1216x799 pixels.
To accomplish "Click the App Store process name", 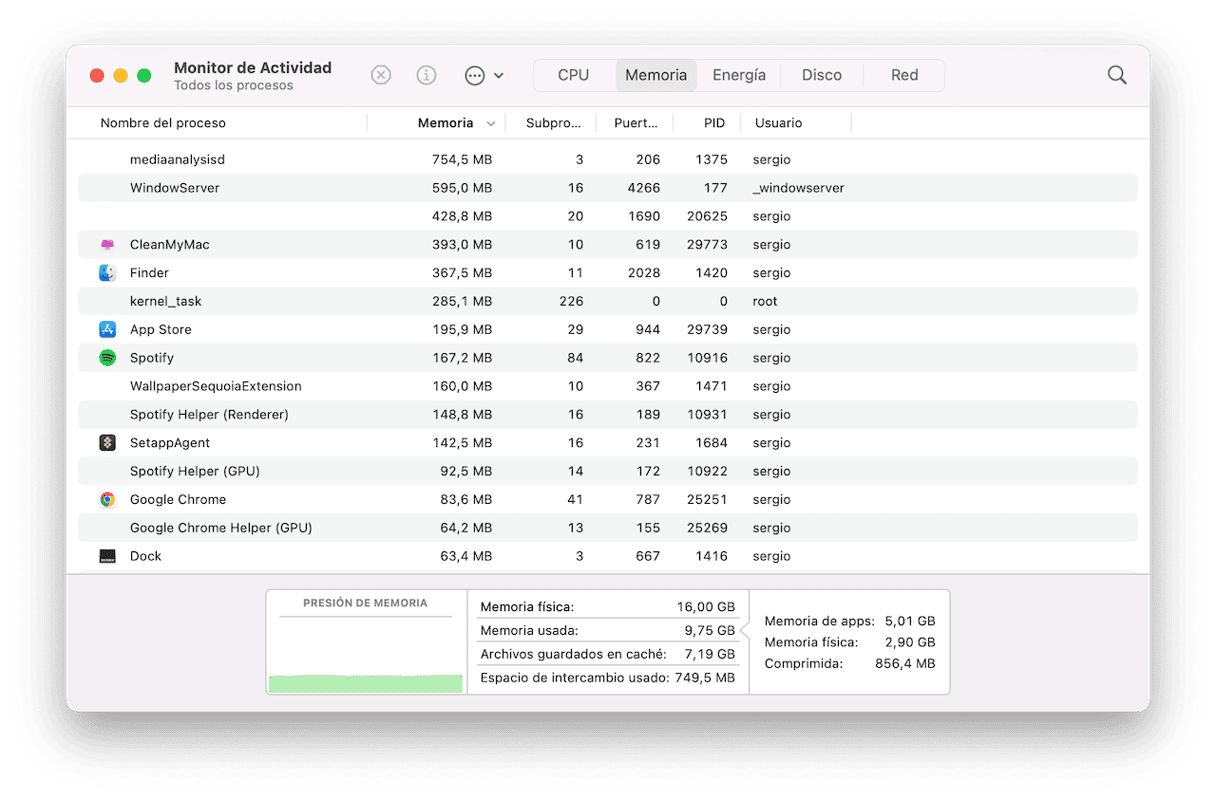I will (x=160, y=330).
